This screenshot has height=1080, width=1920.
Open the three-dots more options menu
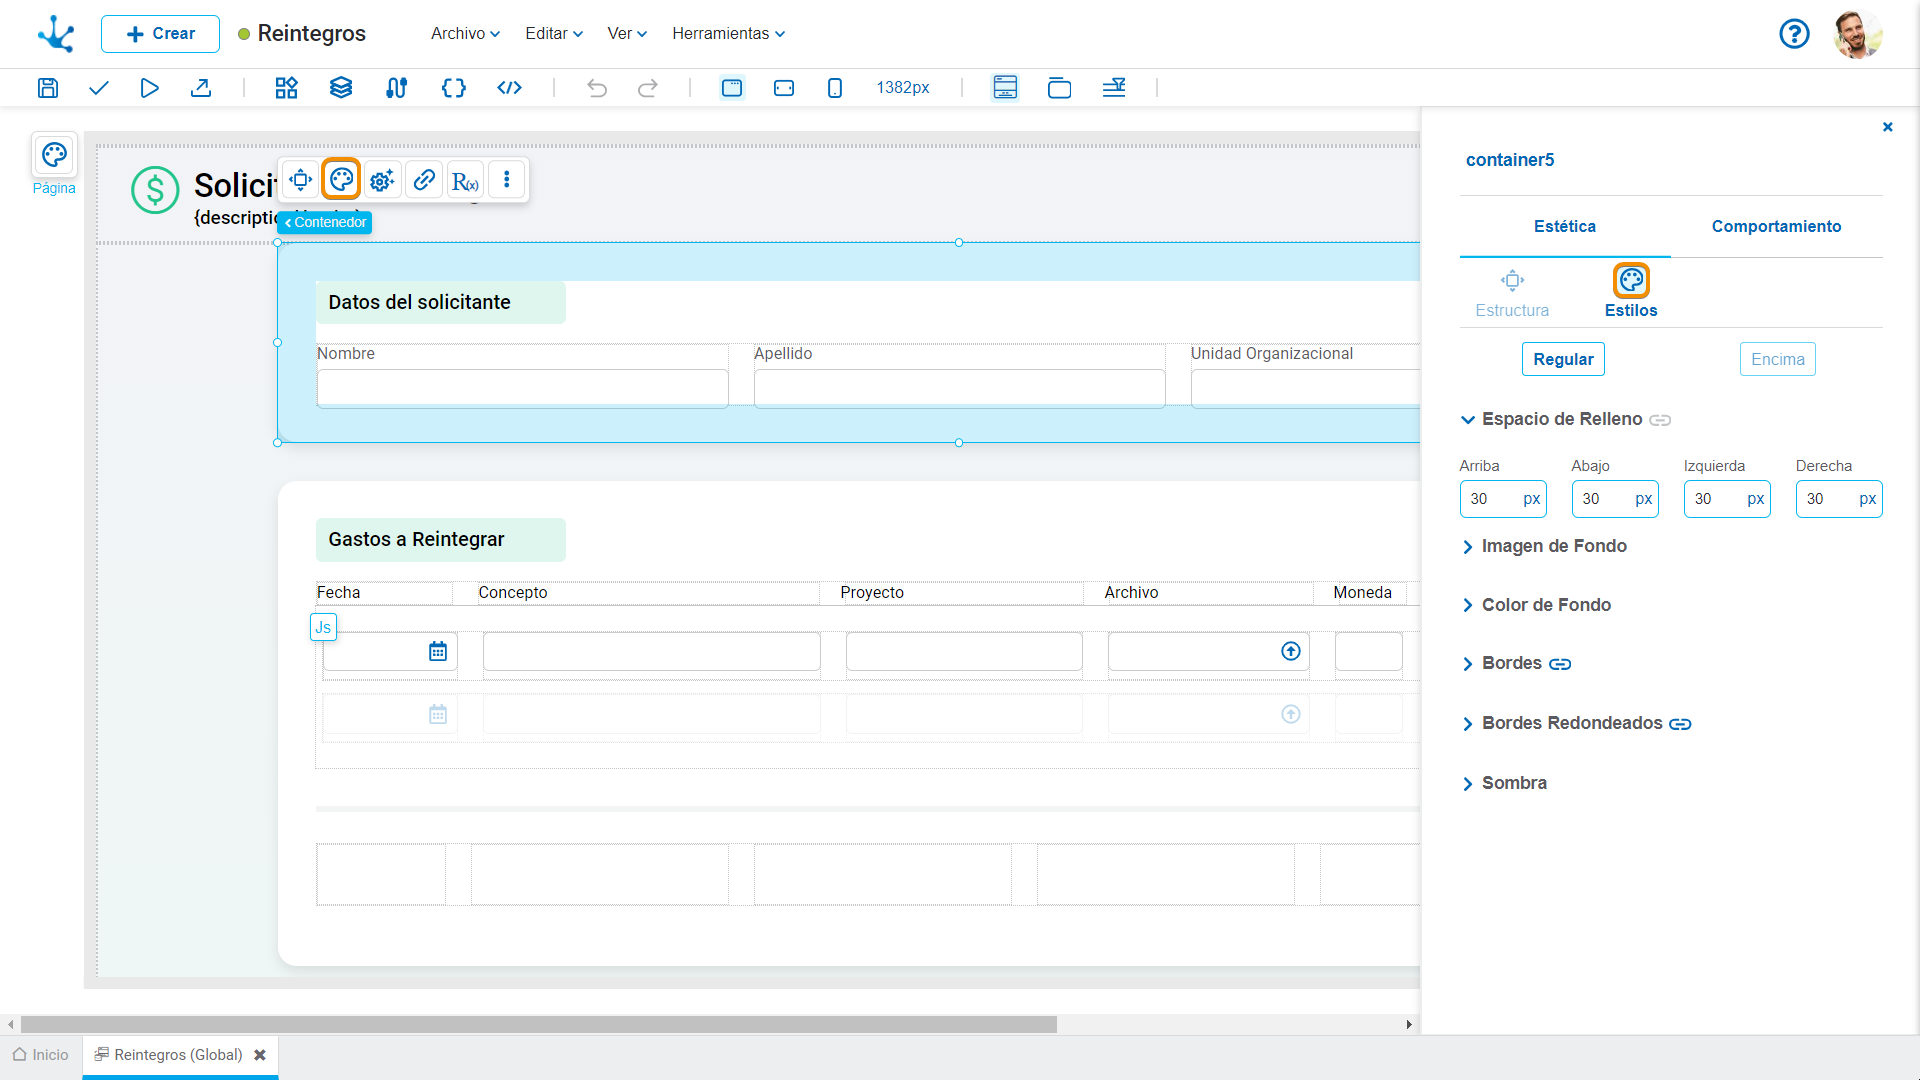[507, 180]
